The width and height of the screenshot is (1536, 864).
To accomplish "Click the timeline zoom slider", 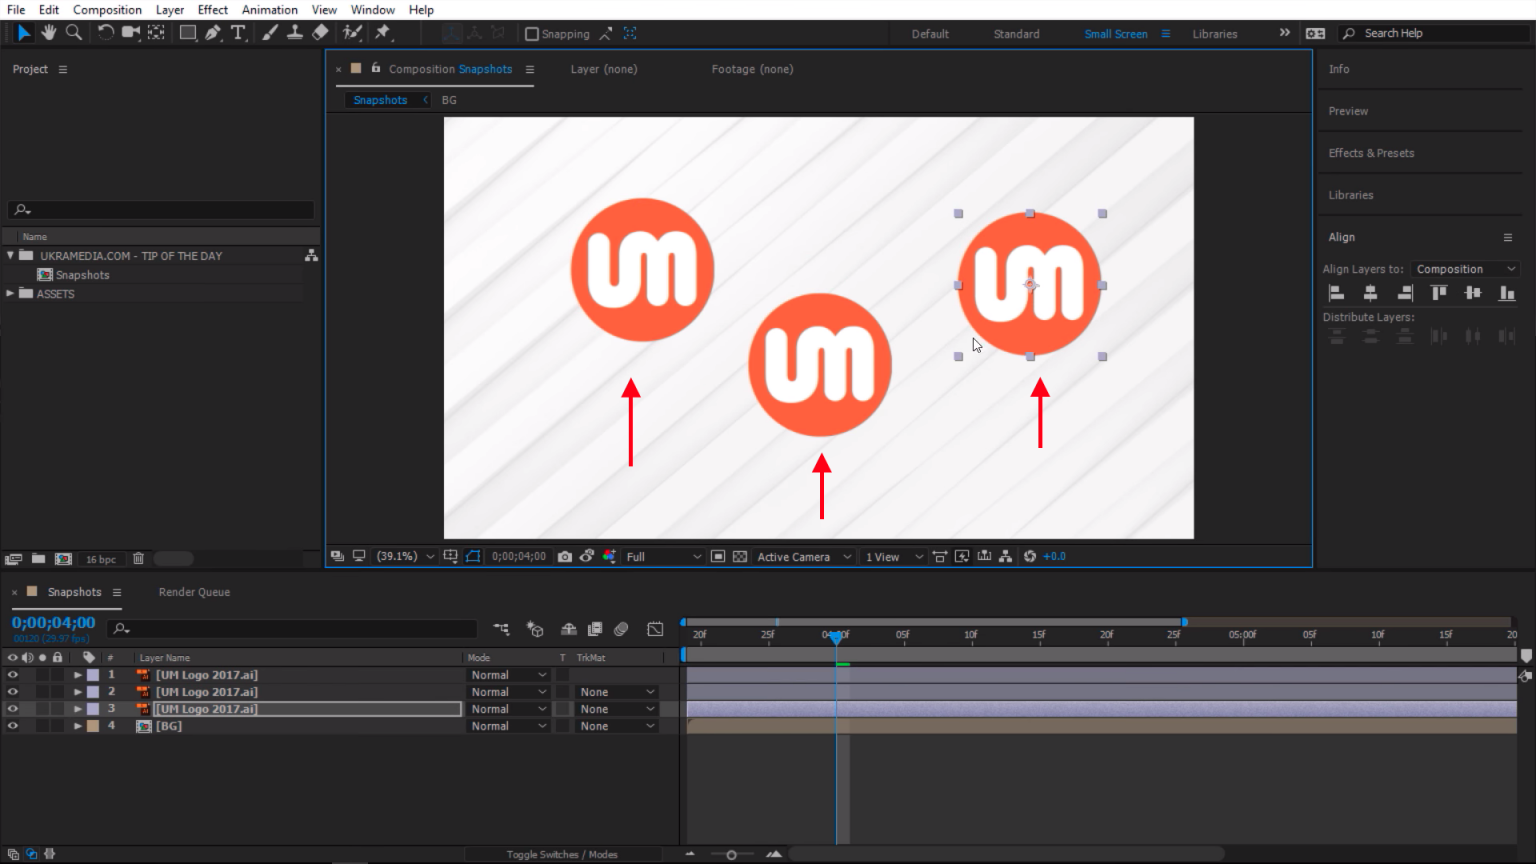I will pos(732,854).
